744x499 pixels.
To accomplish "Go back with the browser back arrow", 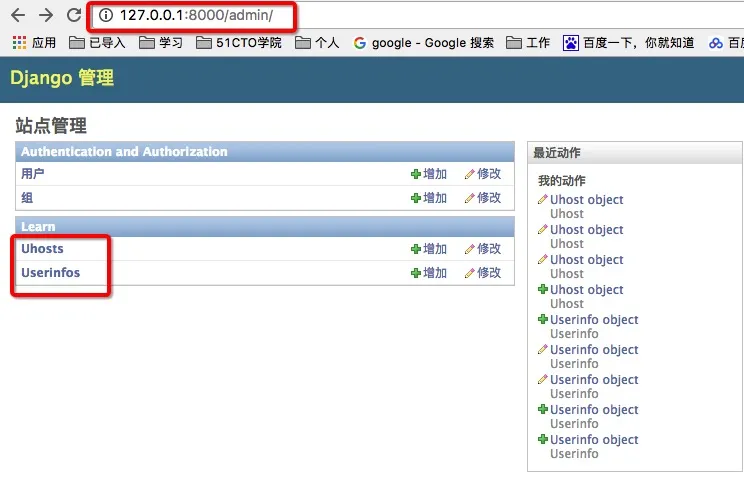I will [18, 15].
